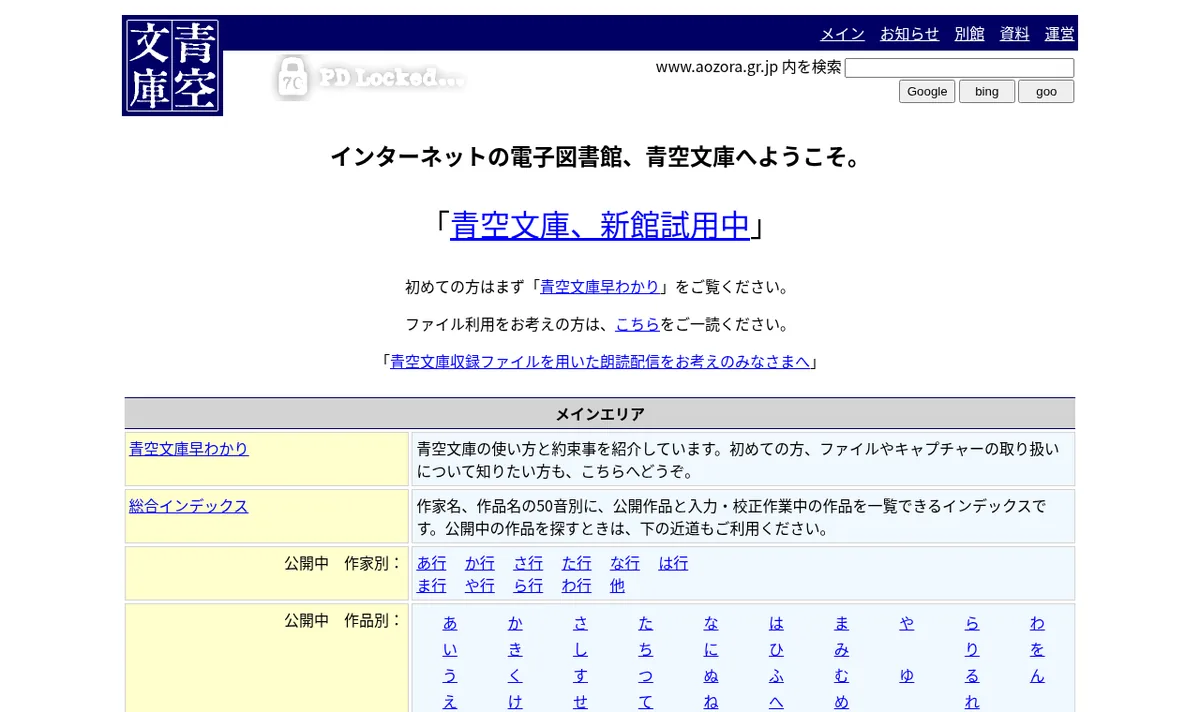1200x712 pixels.
Task: Open works starting with ら
Action: [x=972, y=623]
